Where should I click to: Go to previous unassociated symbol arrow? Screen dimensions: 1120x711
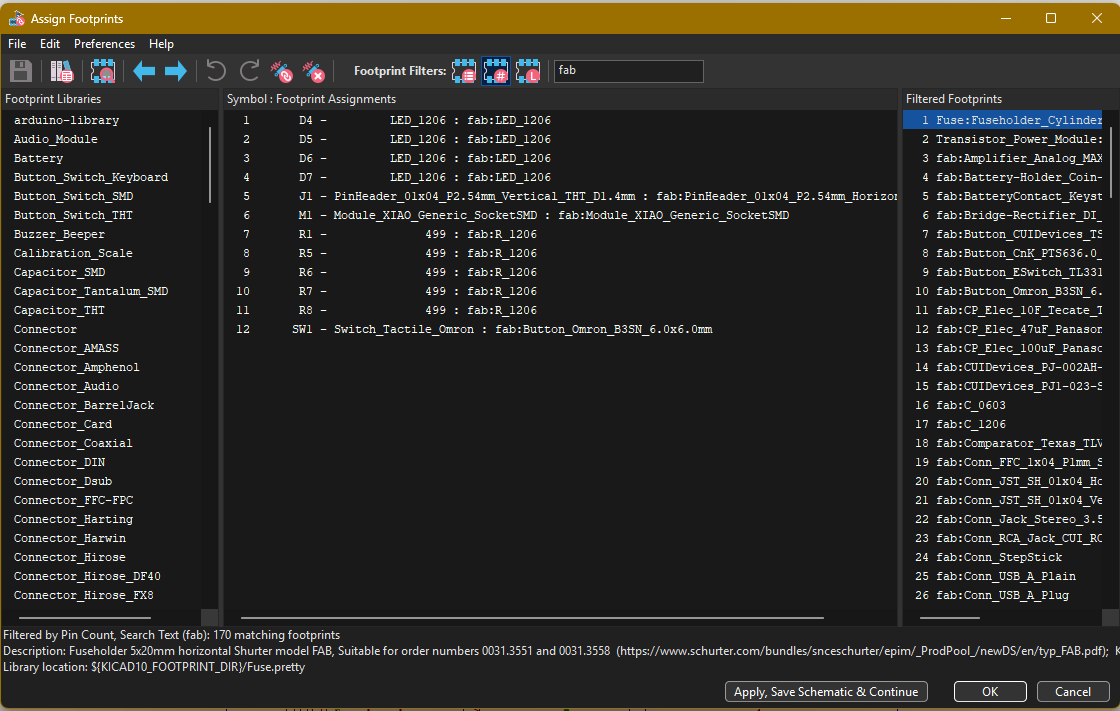point(144,71)
